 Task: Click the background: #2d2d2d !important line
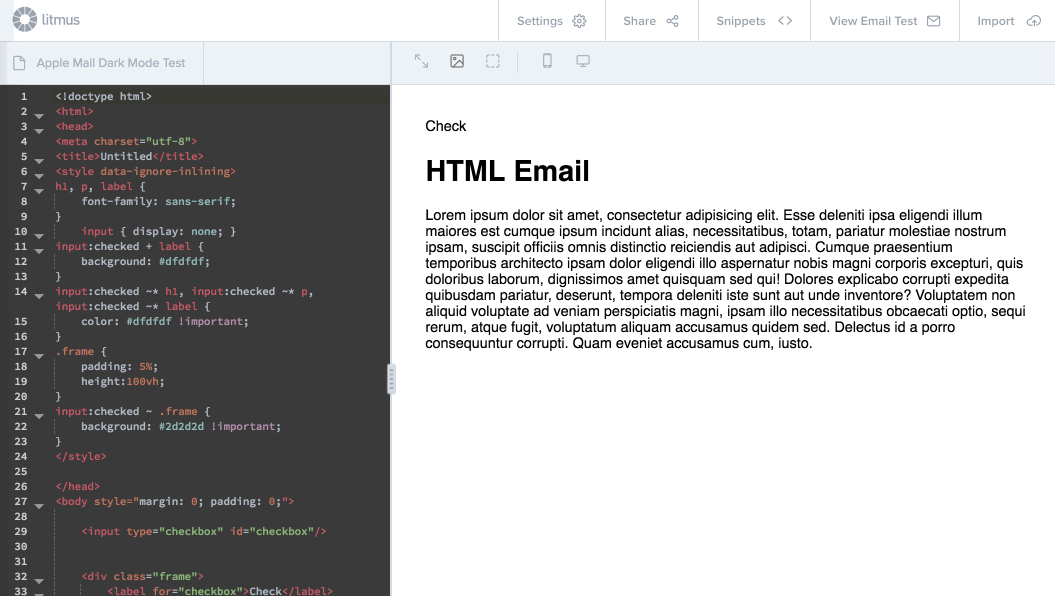click(x=181, y=426)
